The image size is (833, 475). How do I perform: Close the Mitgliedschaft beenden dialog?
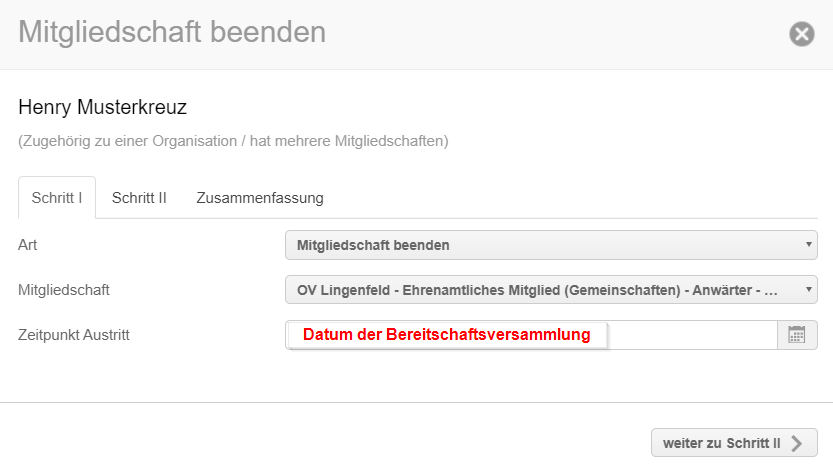pyautogui.click(x=802, y=34)
